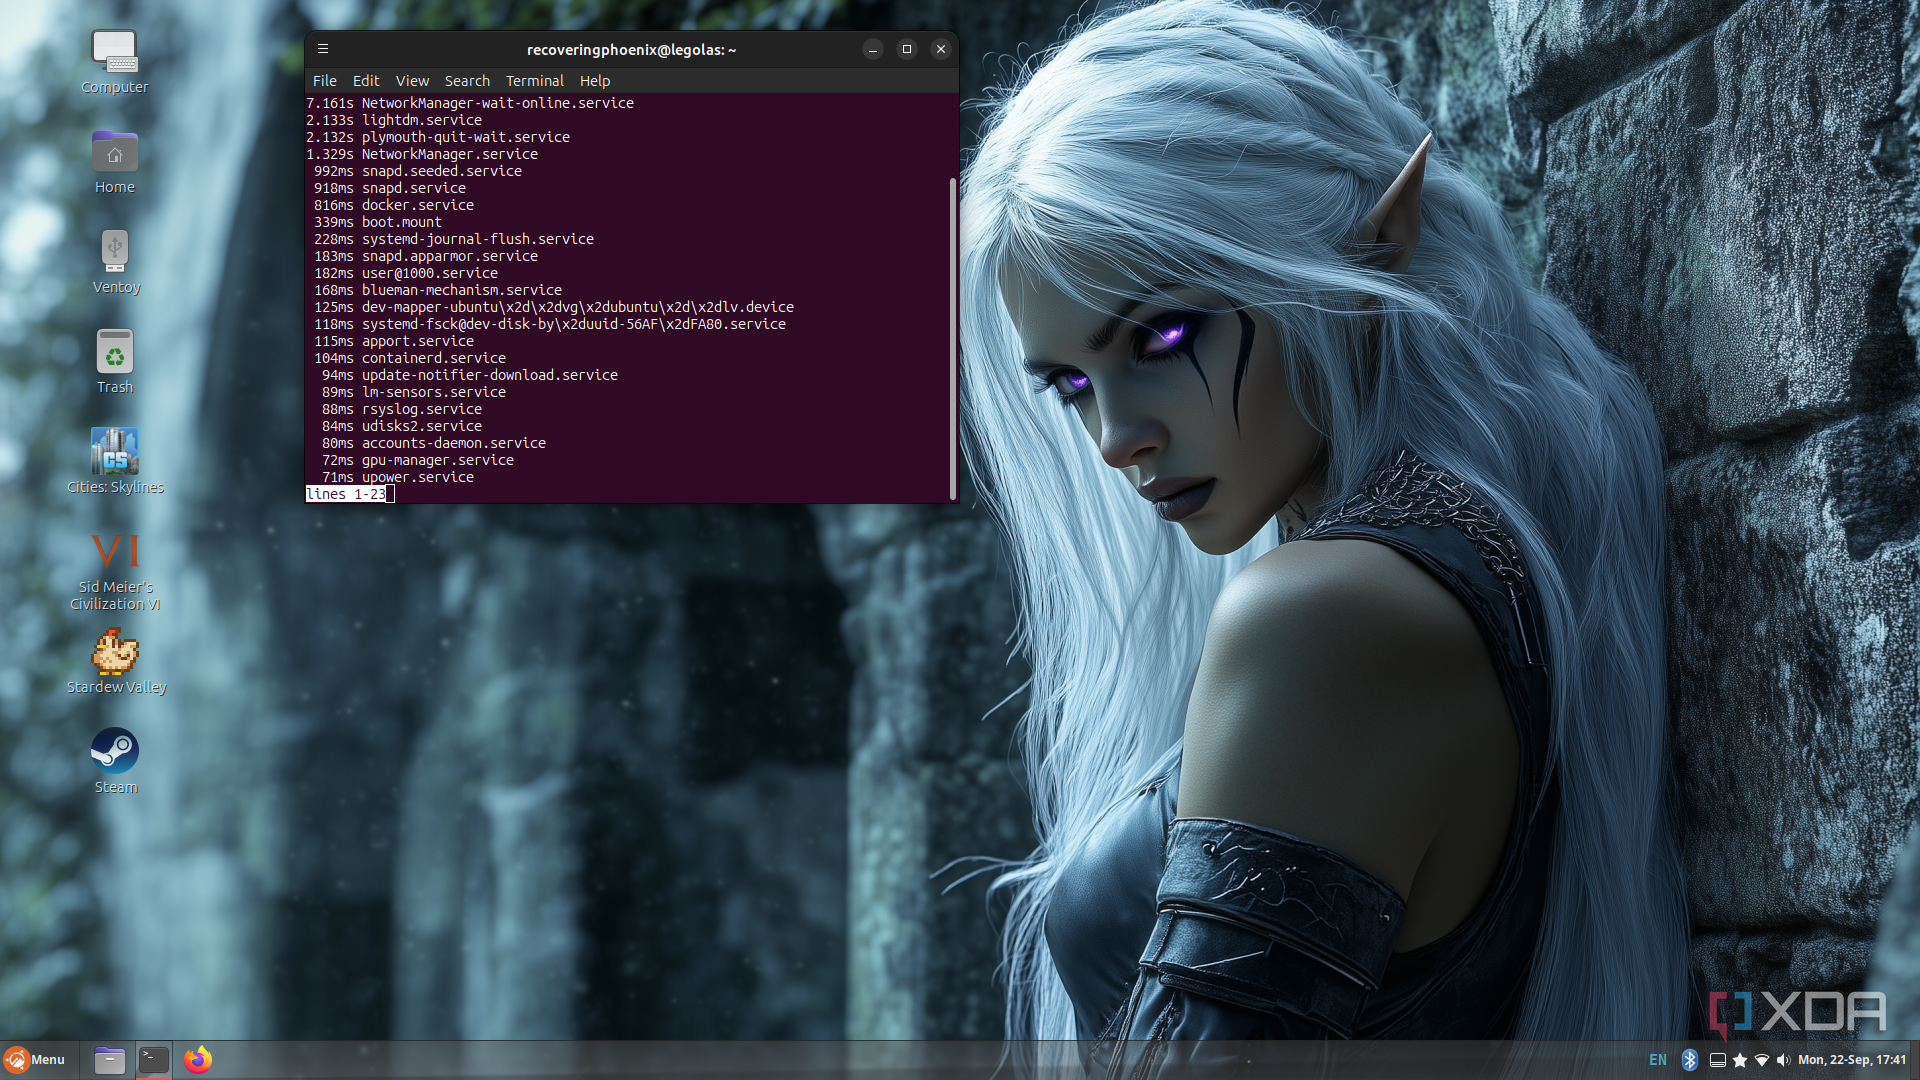
Task: Open the Terminal menu
Action: (x=534, y=81)
